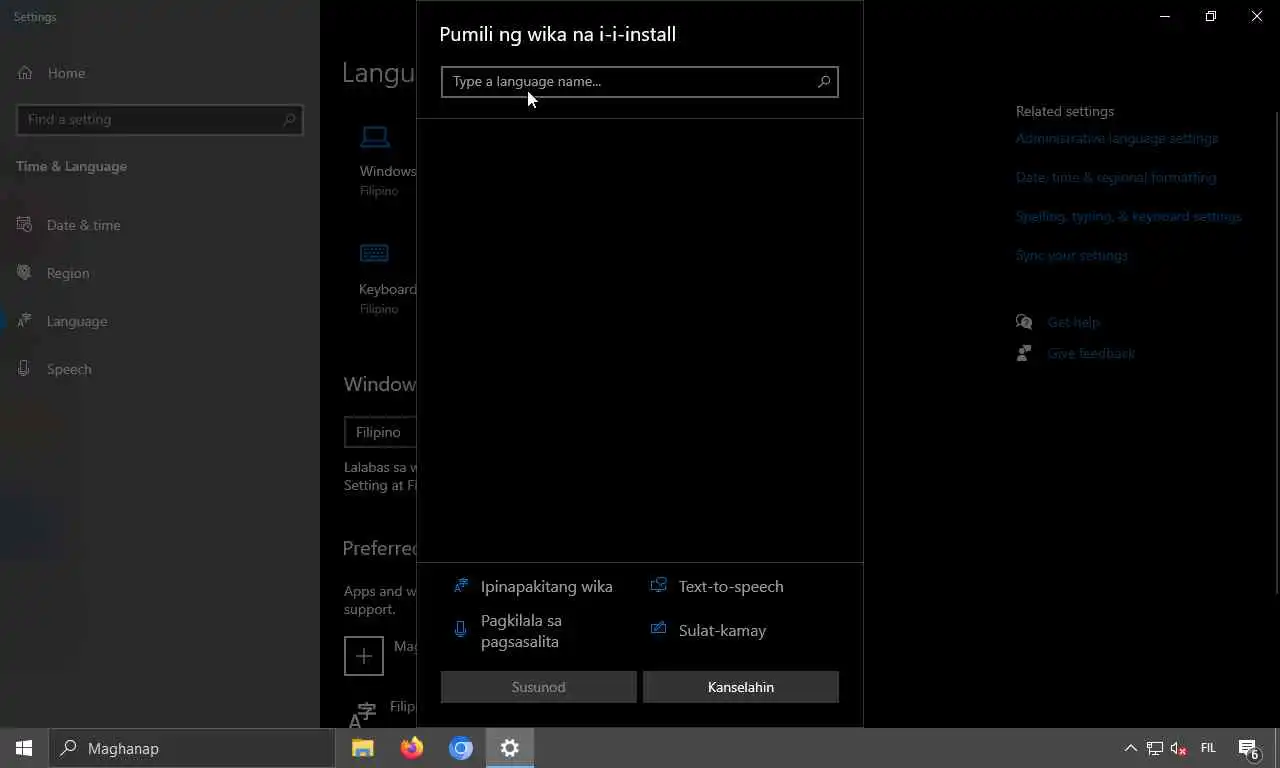
Task: Click the Kanselahin button
Action: (741, 687)
